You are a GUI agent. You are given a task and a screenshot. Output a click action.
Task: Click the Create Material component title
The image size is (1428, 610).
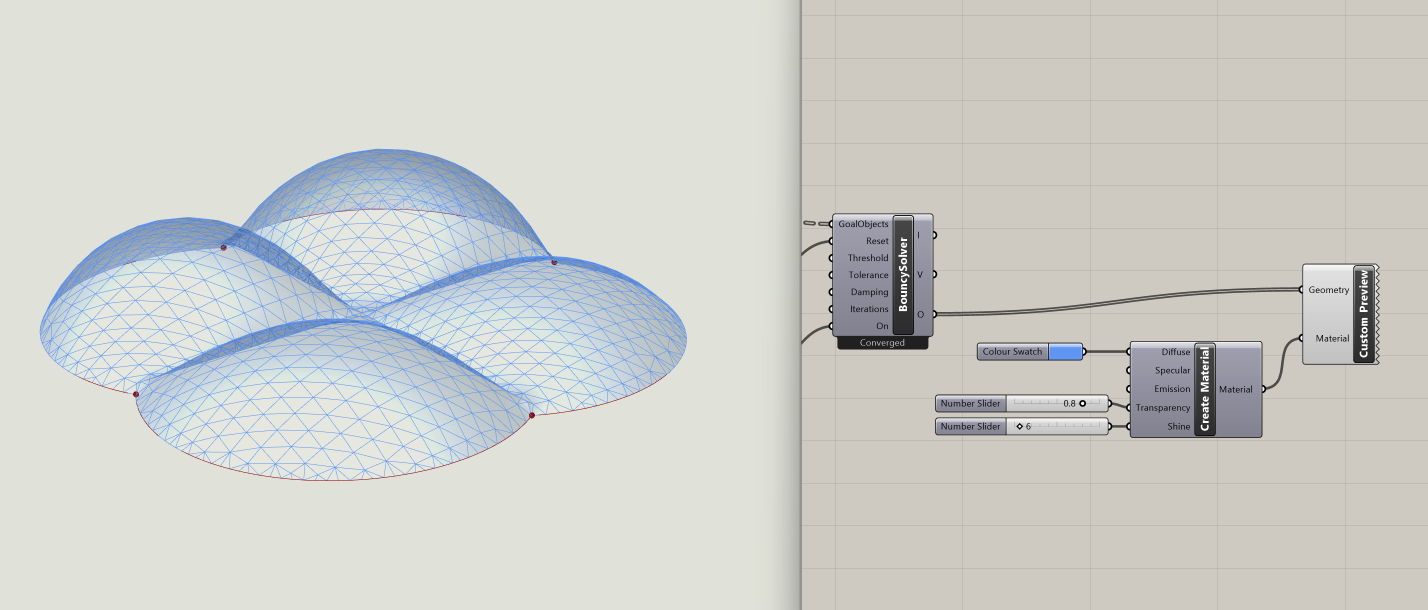coord(1205,389)
